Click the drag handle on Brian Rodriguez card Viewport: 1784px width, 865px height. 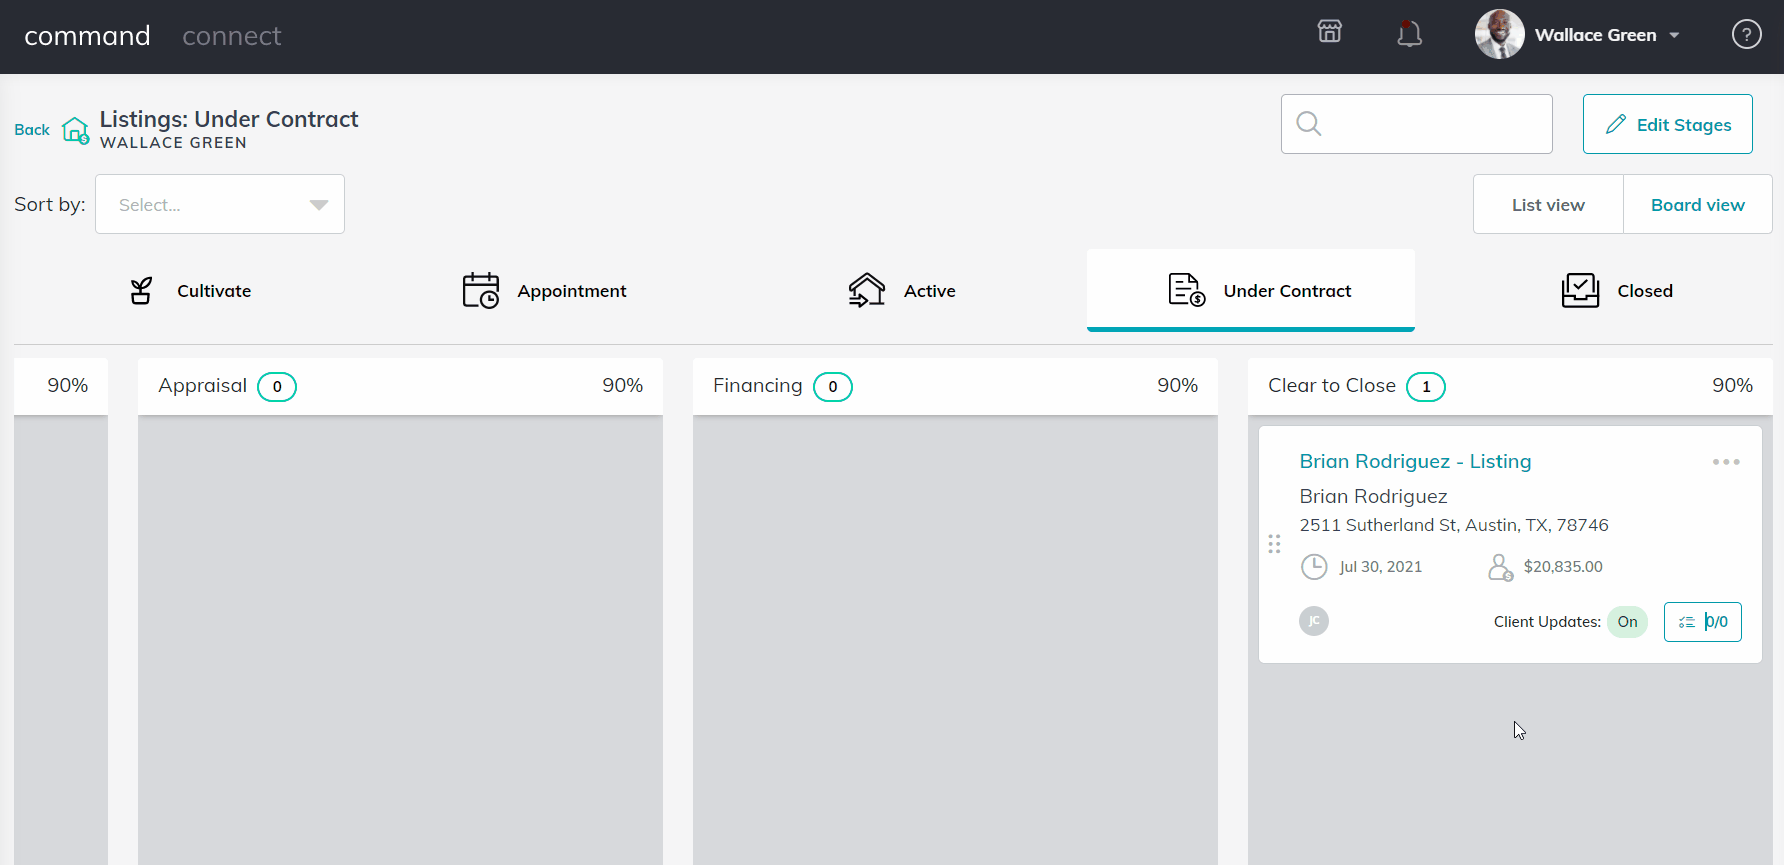coord(1274,544)
